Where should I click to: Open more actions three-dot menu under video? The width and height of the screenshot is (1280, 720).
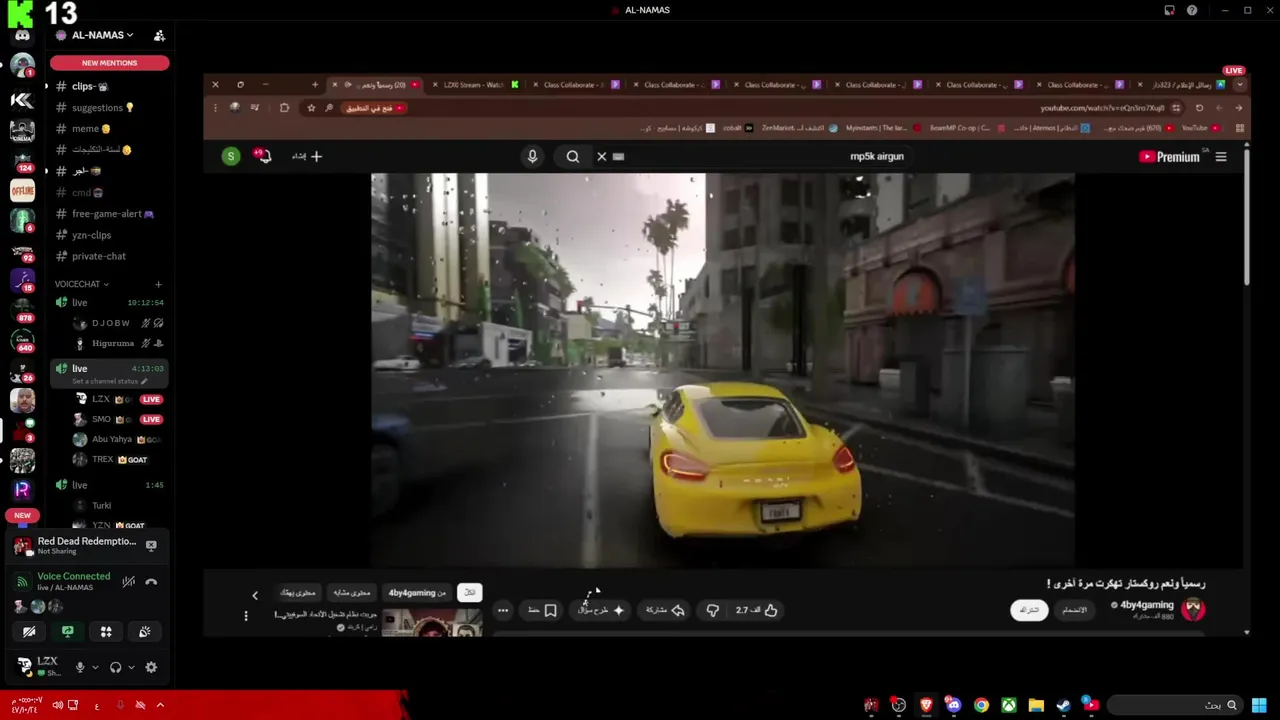503,610
